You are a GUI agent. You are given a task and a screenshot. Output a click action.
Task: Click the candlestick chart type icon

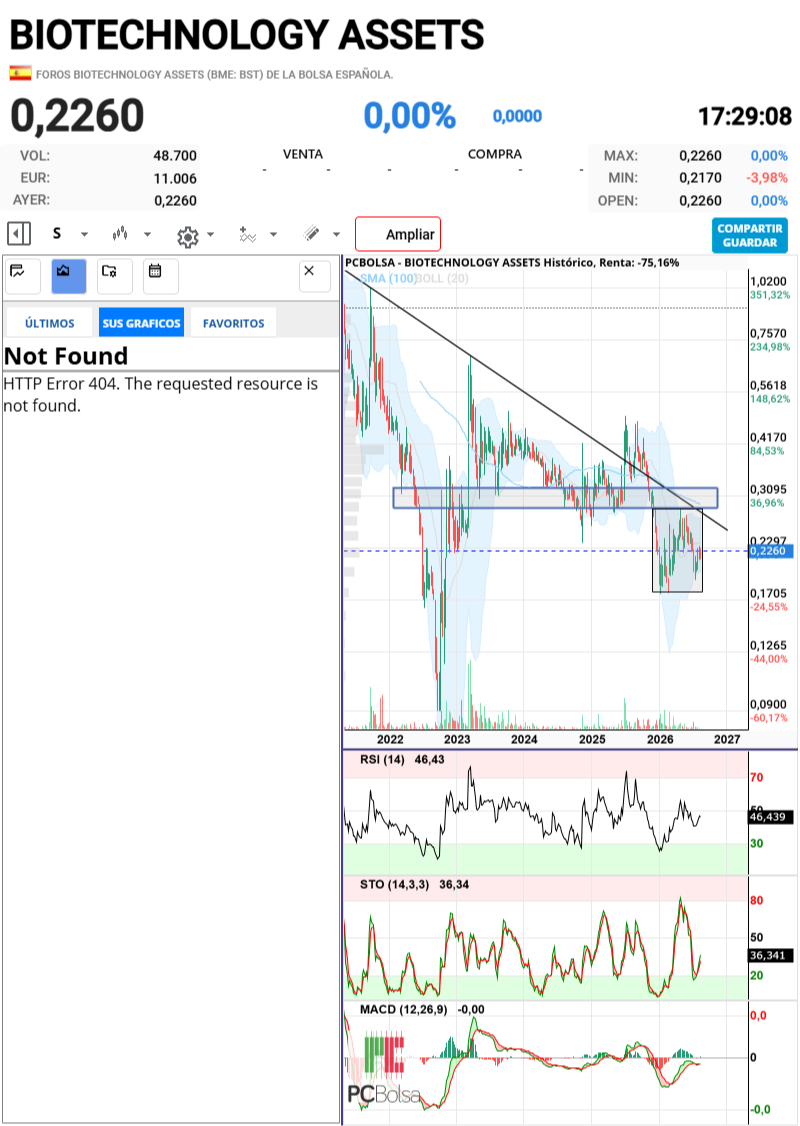120,234
